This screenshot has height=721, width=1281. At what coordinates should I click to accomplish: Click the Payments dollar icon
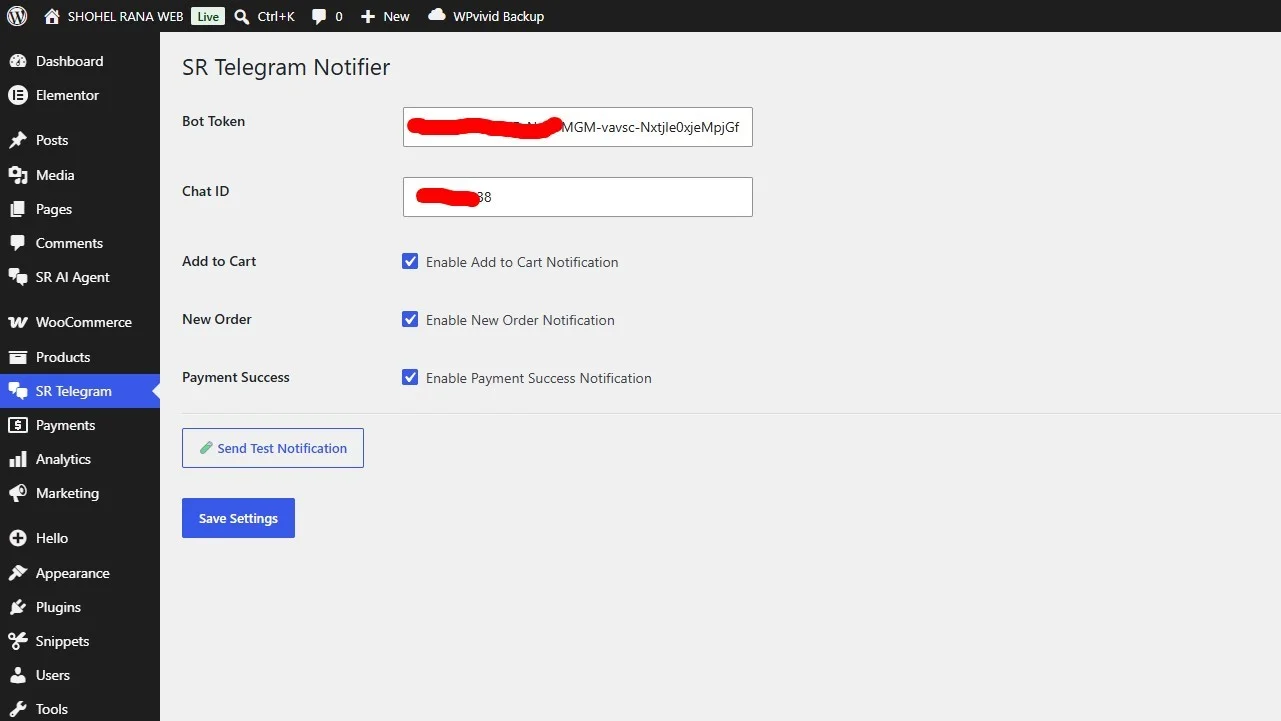pyautogui.click(x=17, y=425)
